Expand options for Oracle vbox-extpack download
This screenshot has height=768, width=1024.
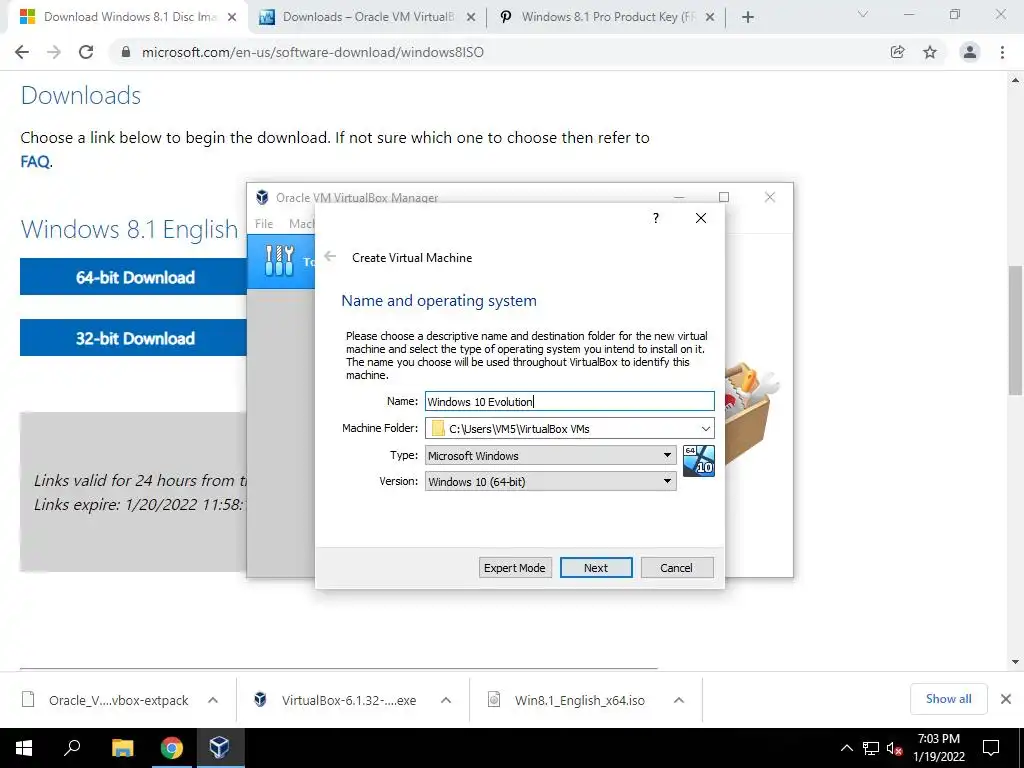(x=213, y=700)
